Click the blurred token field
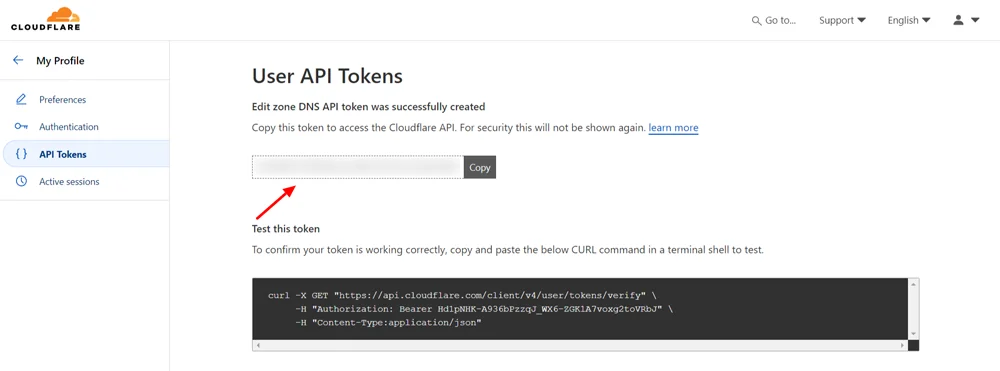The height and width of the screenshot is (371, 1000). pos(358,167)
